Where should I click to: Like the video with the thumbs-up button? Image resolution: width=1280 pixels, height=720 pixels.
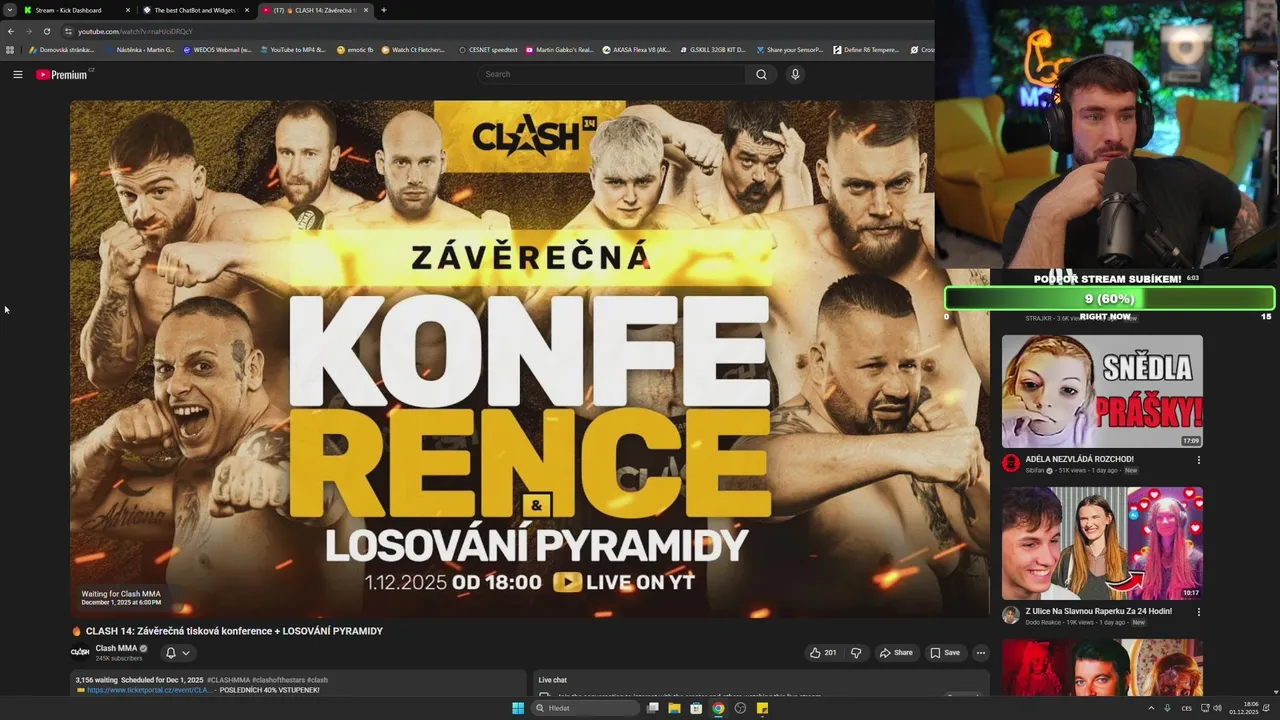tap(824, 653)
